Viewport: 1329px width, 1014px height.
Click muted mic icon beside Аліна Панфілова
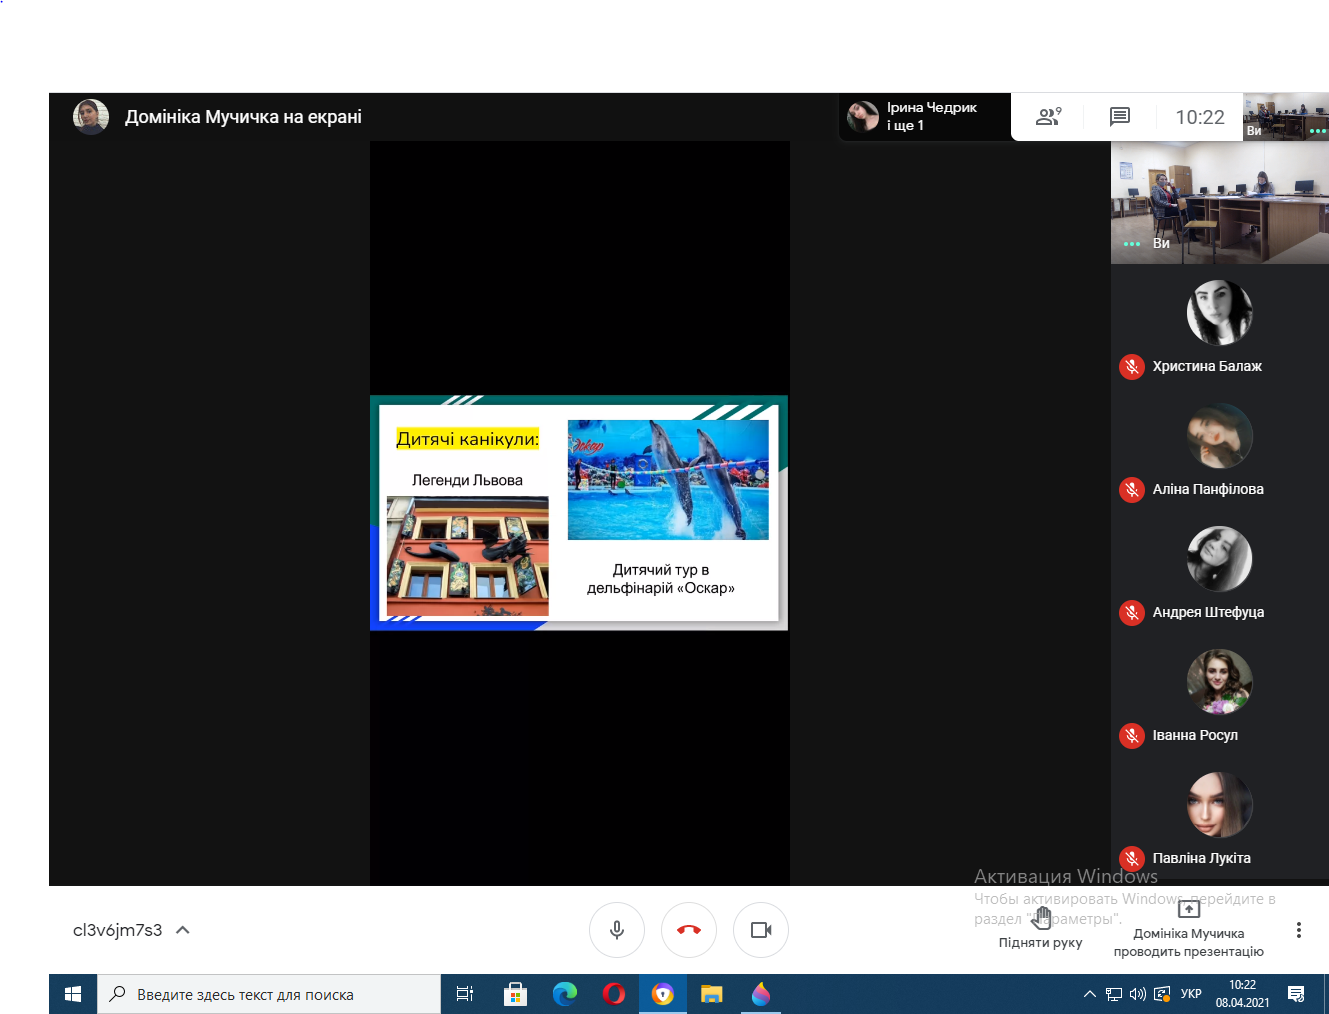[1132, 490]
